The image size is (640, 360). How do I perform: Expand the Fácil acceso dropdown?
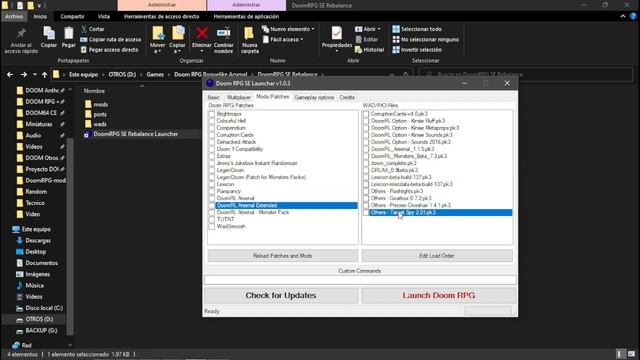[301, 40]
